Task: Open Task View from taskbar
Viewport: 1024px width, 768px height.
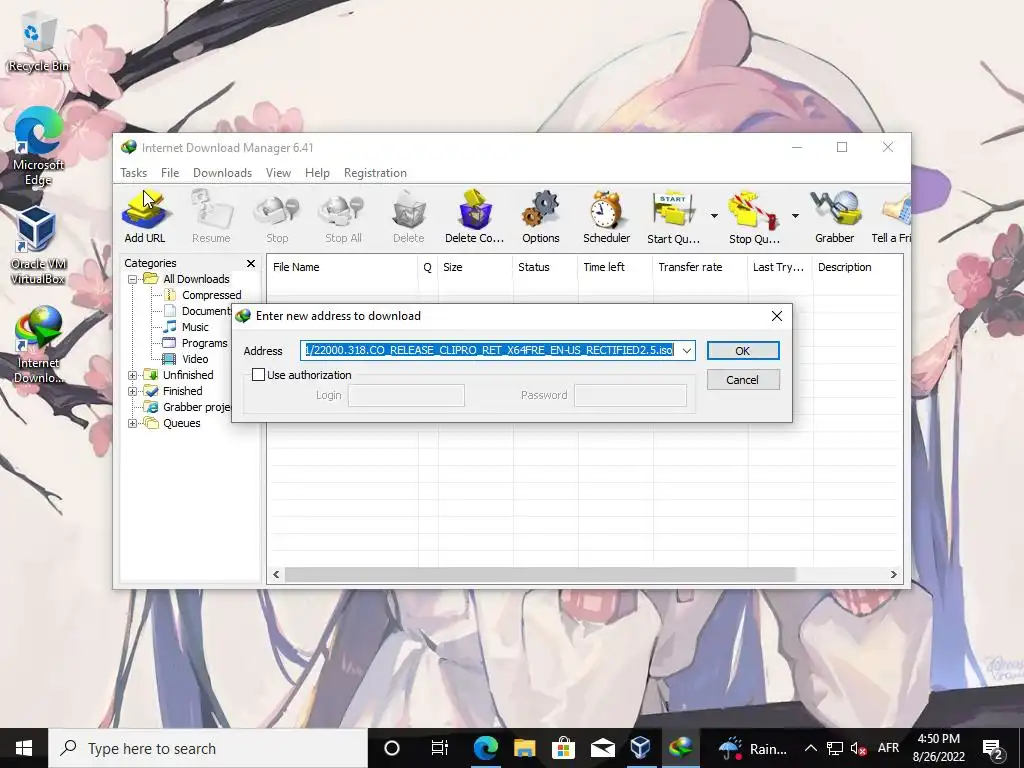Action: click(440, 748)
